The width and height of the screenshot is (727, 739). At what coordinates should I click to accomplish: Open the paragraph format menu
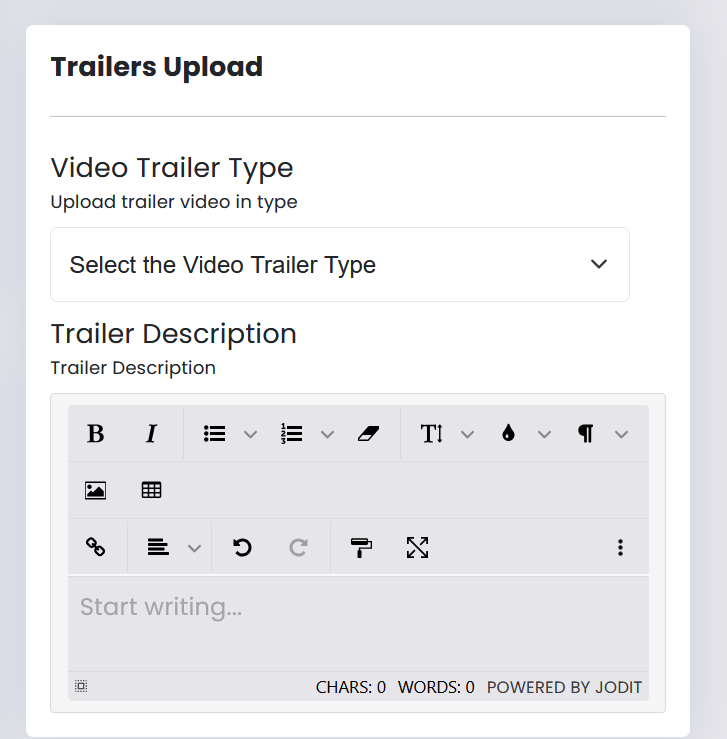[586, 434]
